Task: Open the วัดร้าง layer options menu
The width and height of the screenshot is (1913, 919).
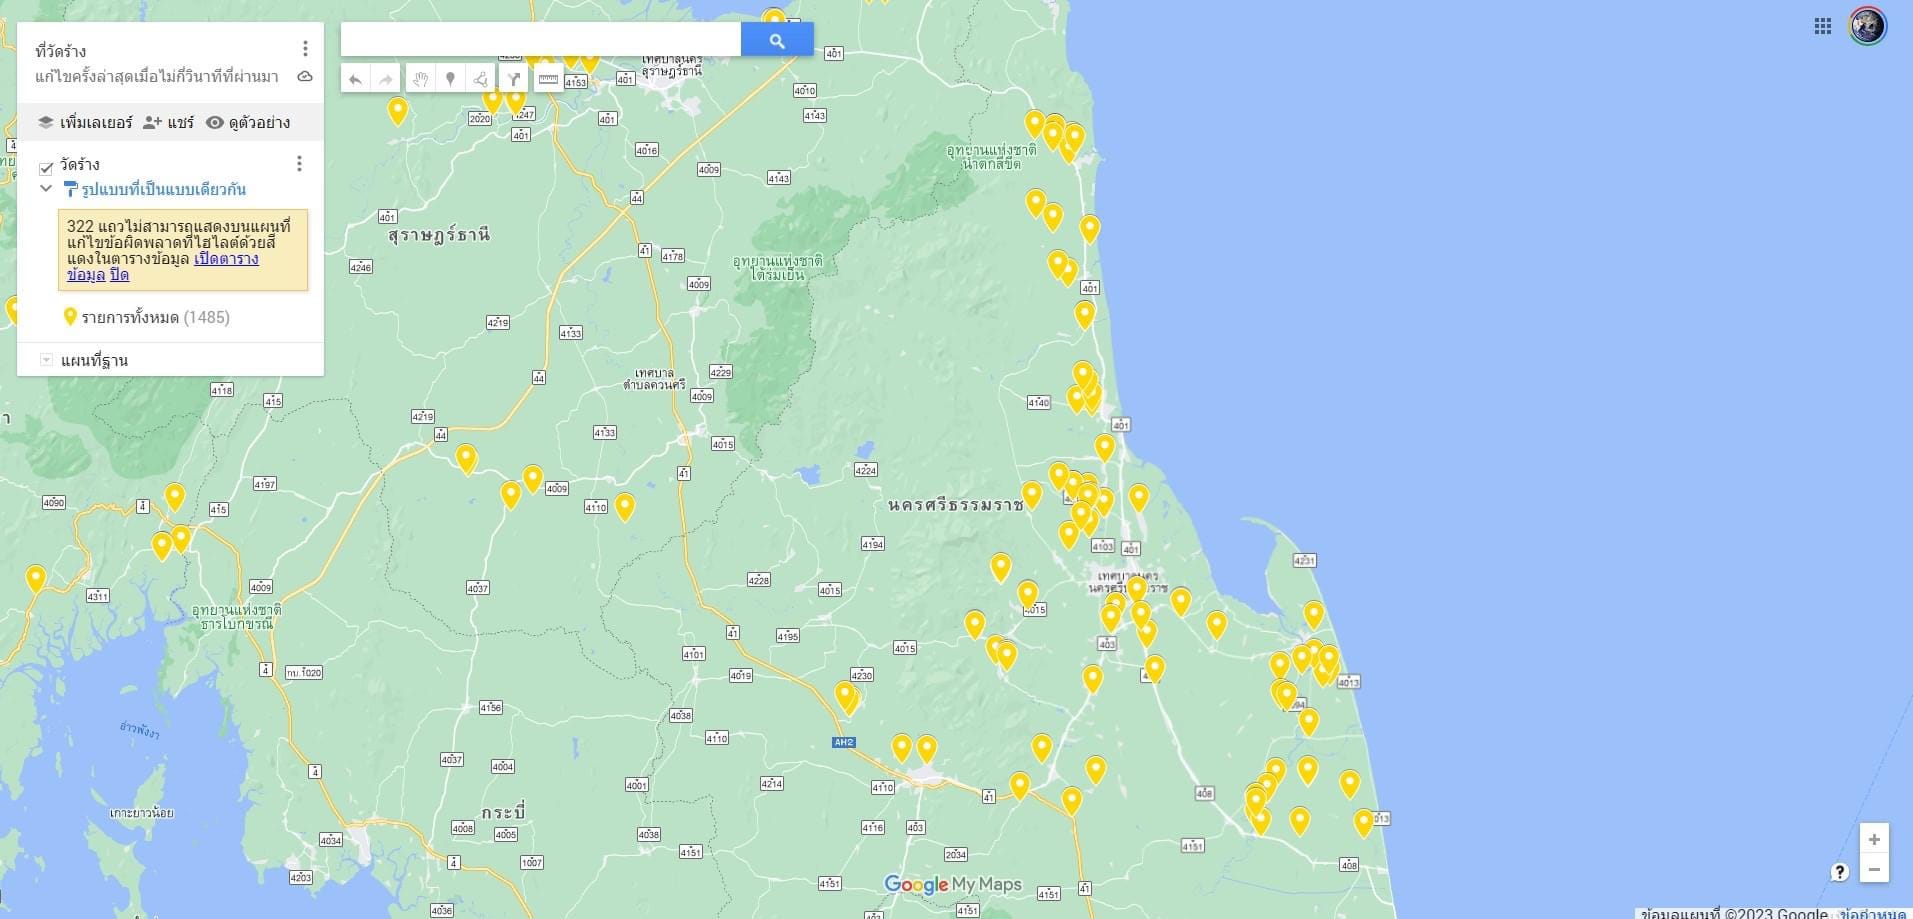Action: 299,163
